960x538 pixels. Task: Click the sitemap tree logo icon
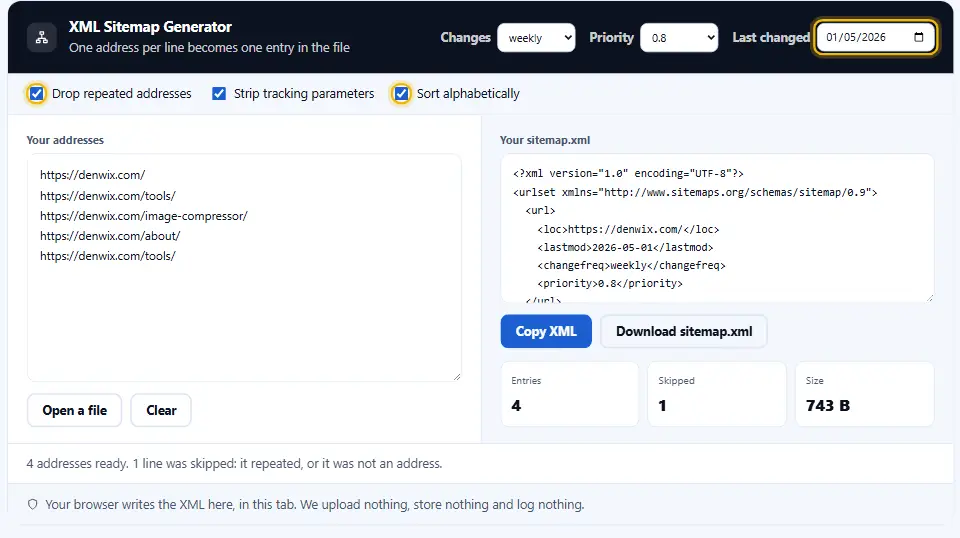(42, 37)
